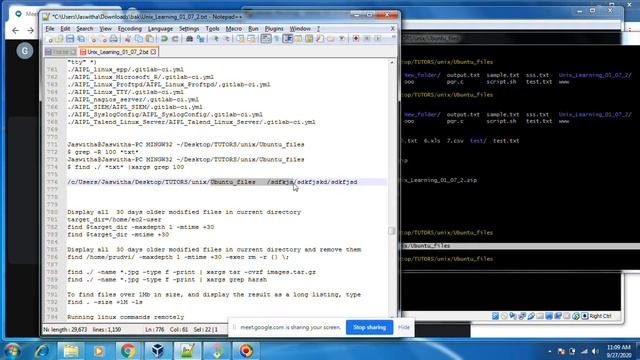
Task: Click the taskbar clock showing 11:09 AM
Action: [x=618, y=351]
